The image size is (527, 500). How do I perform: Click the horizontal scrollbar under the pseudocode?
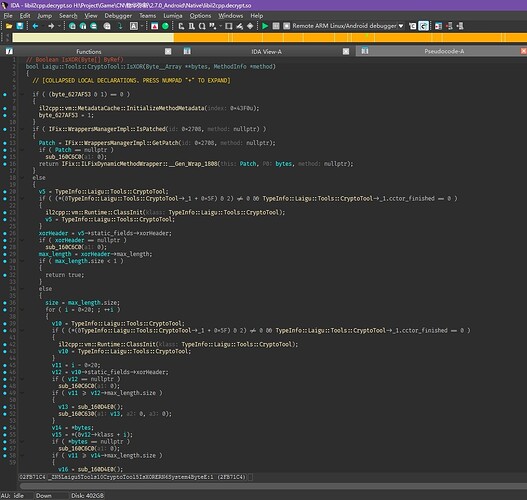273,486
